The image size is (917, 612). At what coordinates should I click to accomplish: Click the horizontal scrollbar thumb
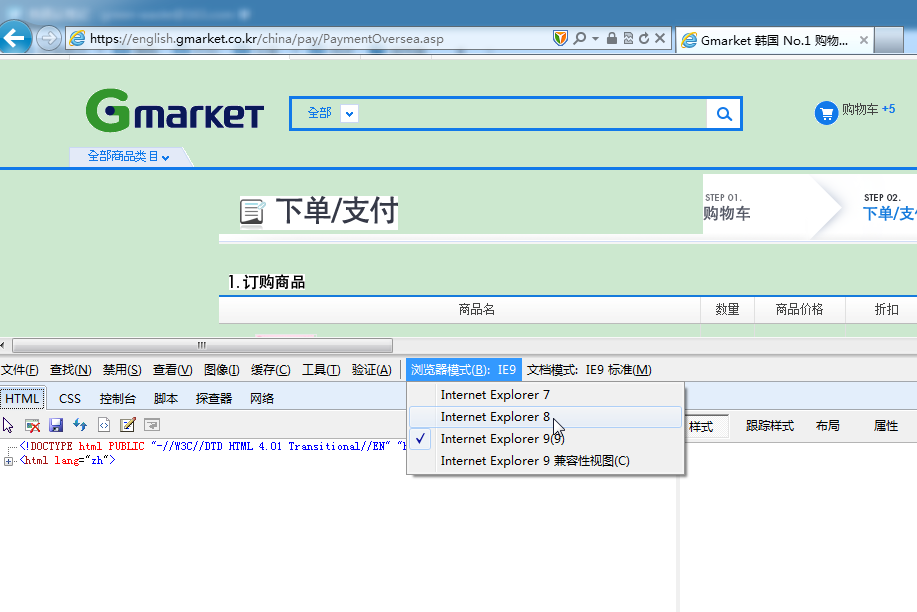pos(202,345)
